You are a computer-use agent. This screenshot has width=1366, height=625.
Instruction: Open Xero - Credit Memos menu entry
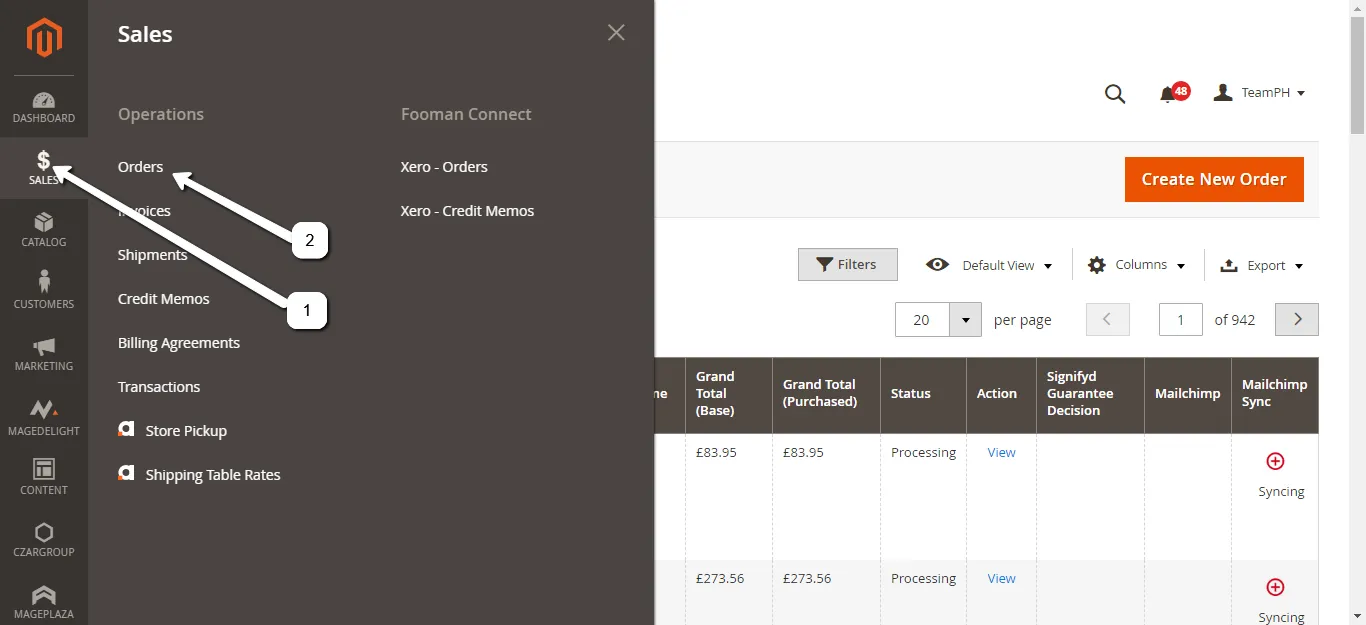468,211
